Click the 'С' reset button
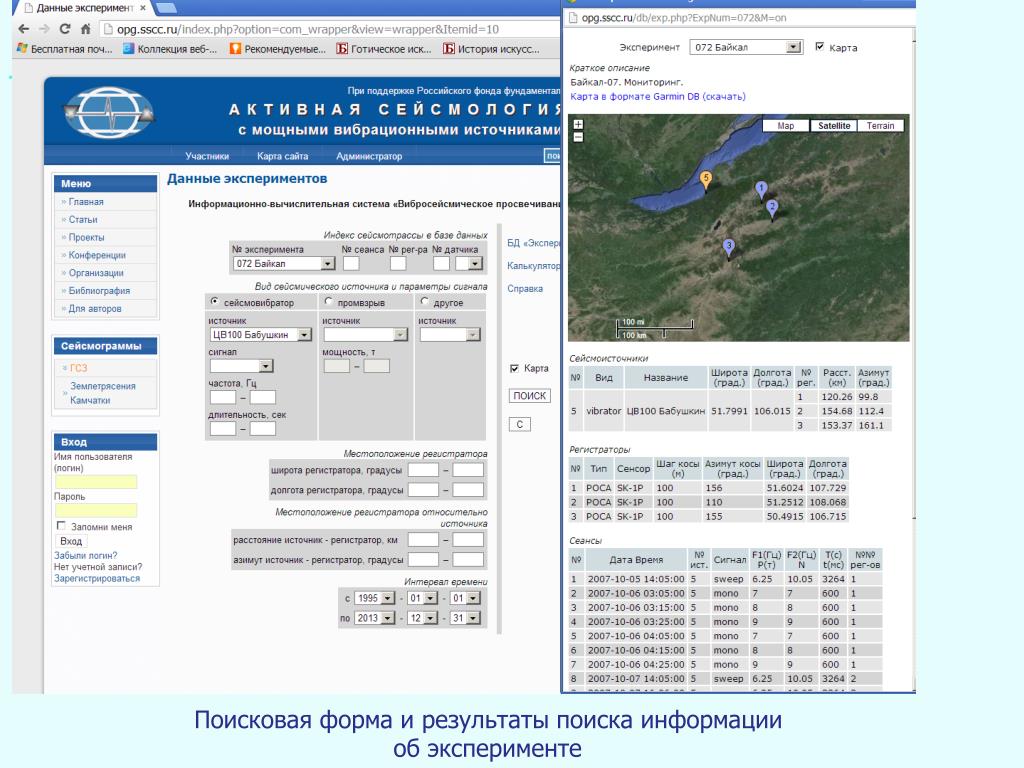Screen dimensions: 1024x768 [x=520, y=424]
